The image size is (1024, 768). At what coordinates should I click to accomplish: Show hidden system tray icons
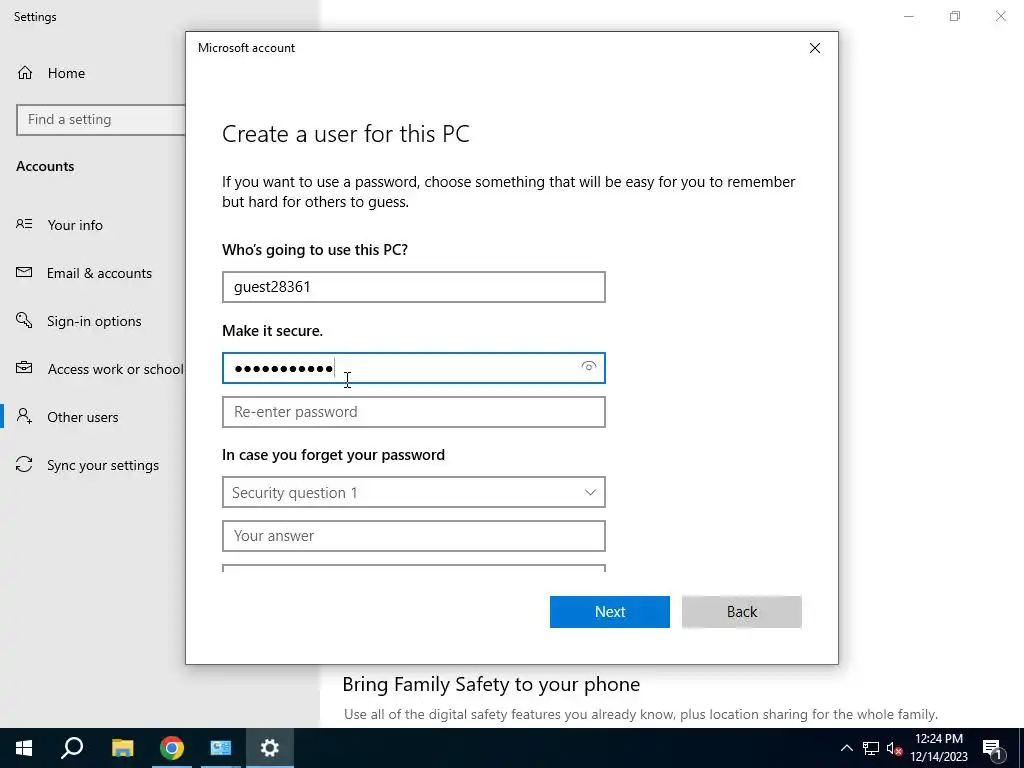[846, 748]
